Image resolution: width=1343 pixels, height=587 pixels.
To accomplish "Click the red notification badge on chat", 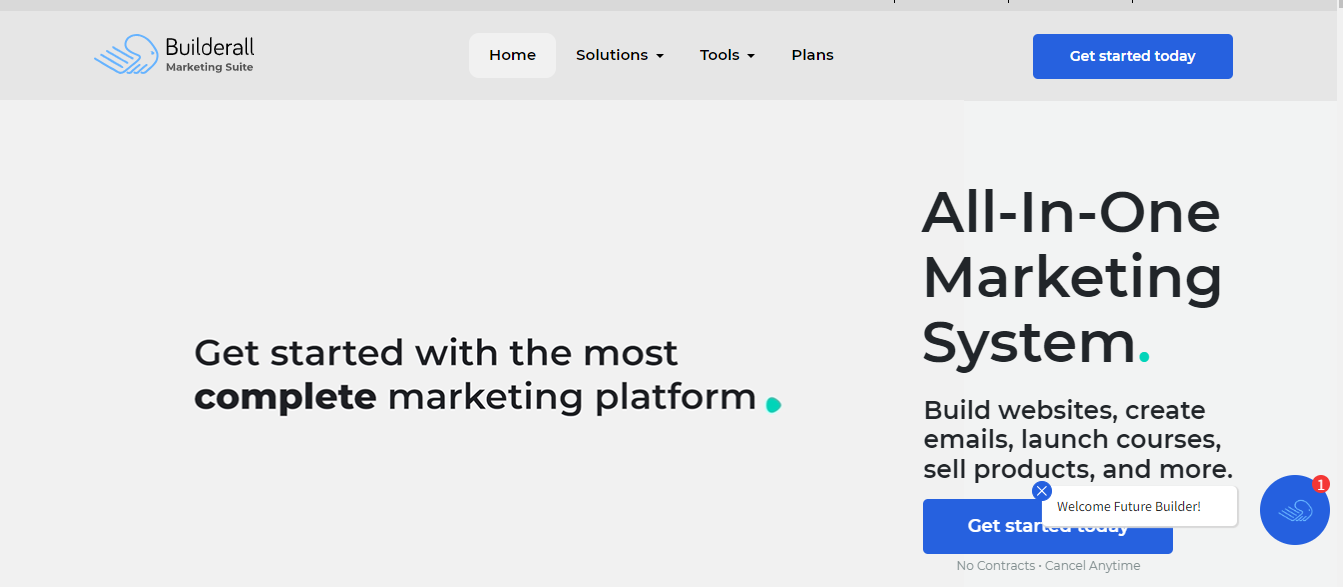I will [x=1321, y=484].
